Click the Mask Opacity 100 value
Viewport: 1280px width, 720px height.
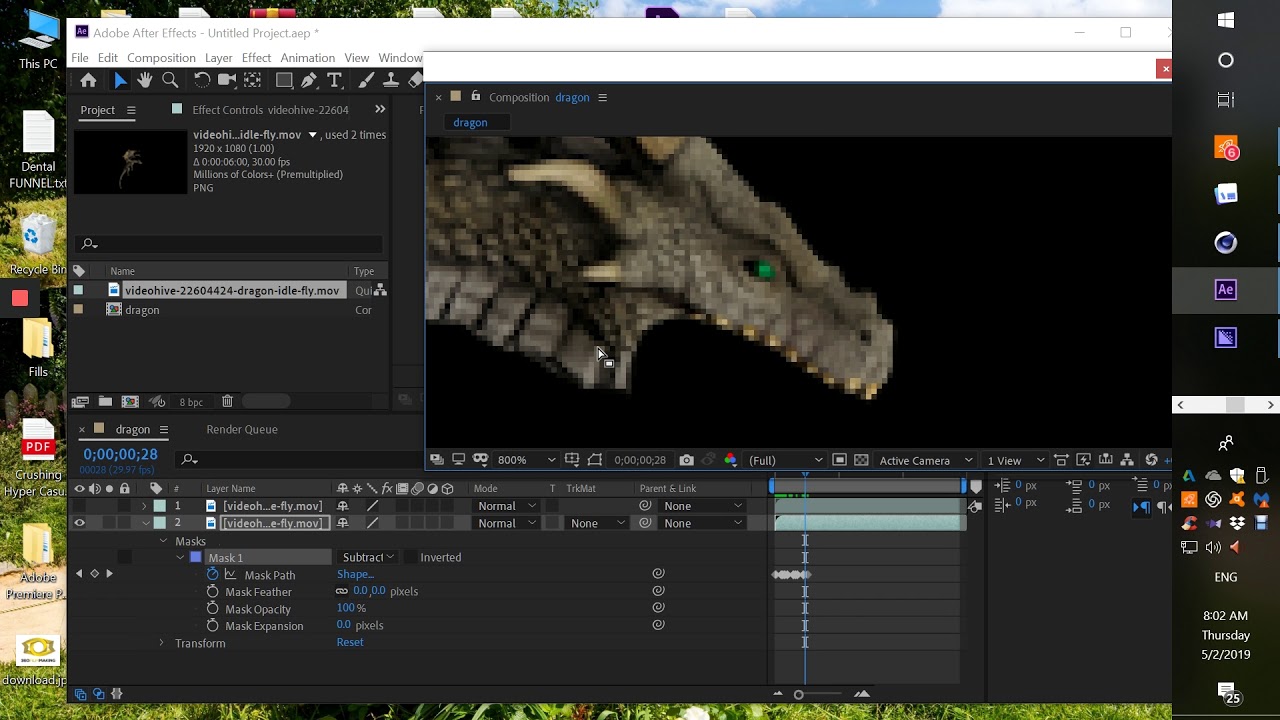coord(346,608)
